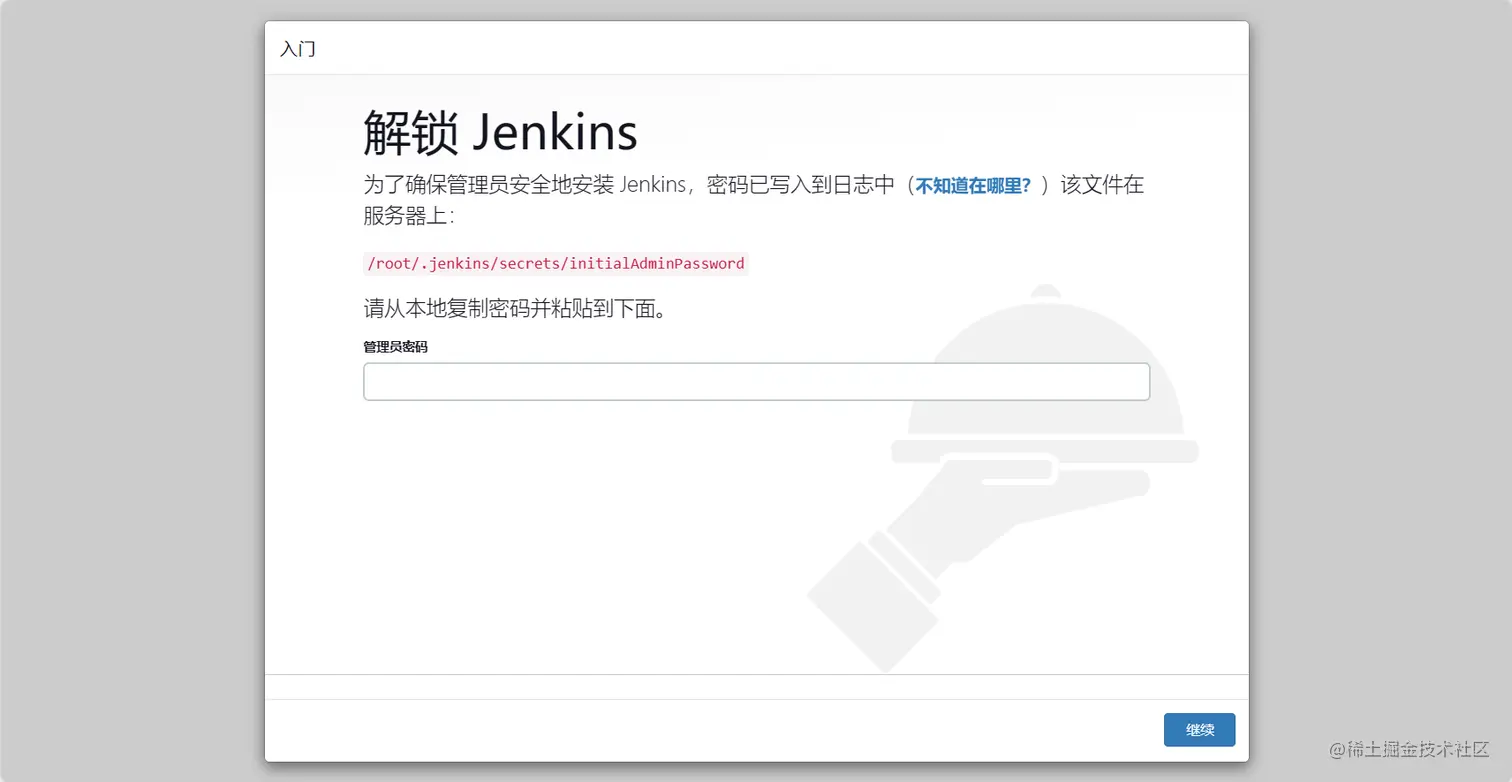Click the 管理员密码 label
This screenshot has height=782, width=1512.
395,347
